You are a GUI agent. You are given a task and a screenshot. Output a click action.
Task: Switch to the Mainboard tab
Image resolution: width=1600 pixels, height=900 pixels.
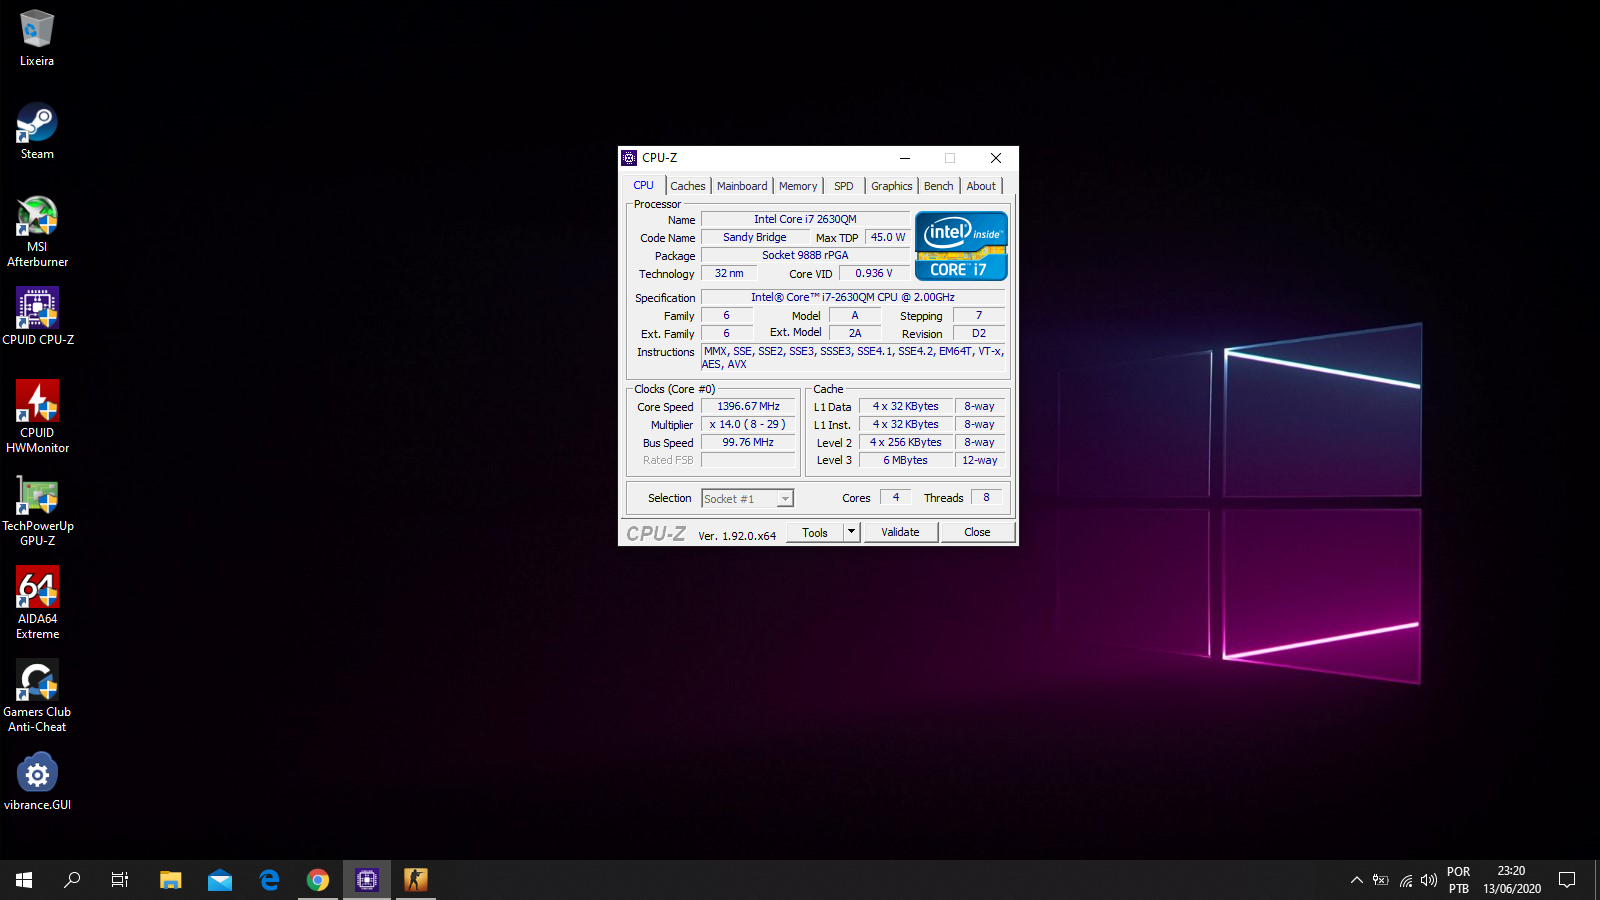742,186
